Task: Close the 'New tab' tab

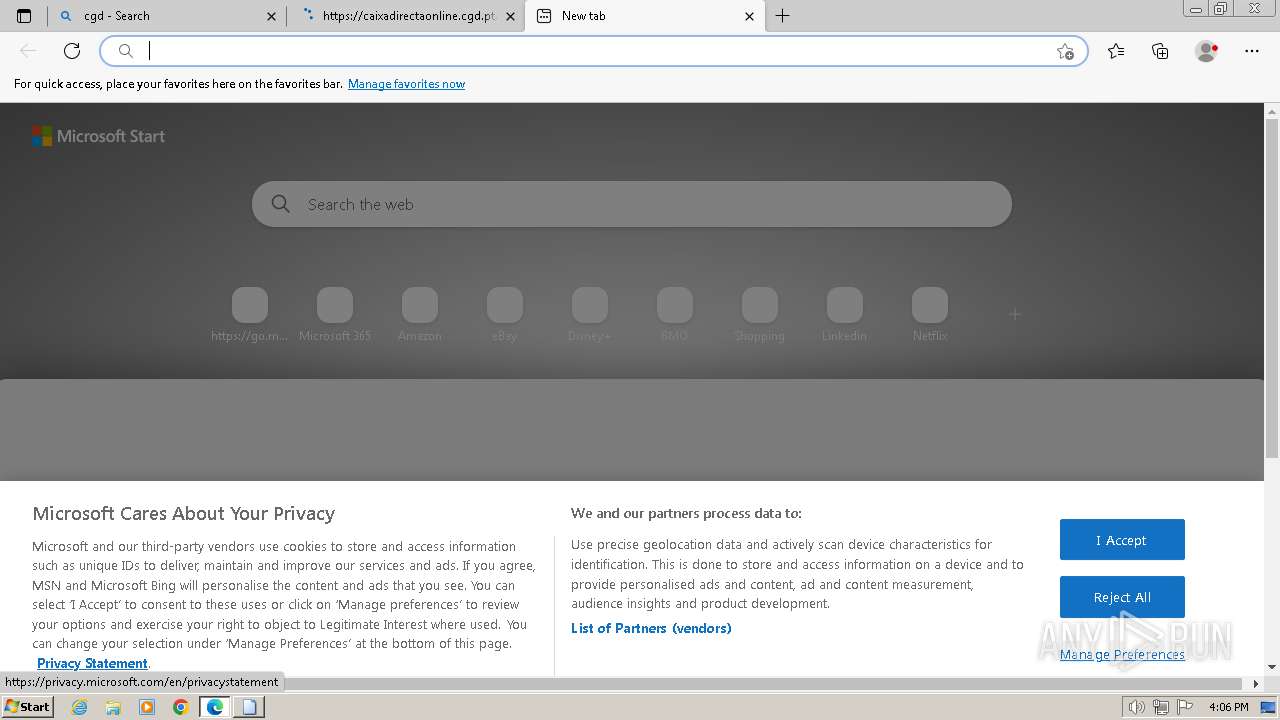Action: (750, 16)
